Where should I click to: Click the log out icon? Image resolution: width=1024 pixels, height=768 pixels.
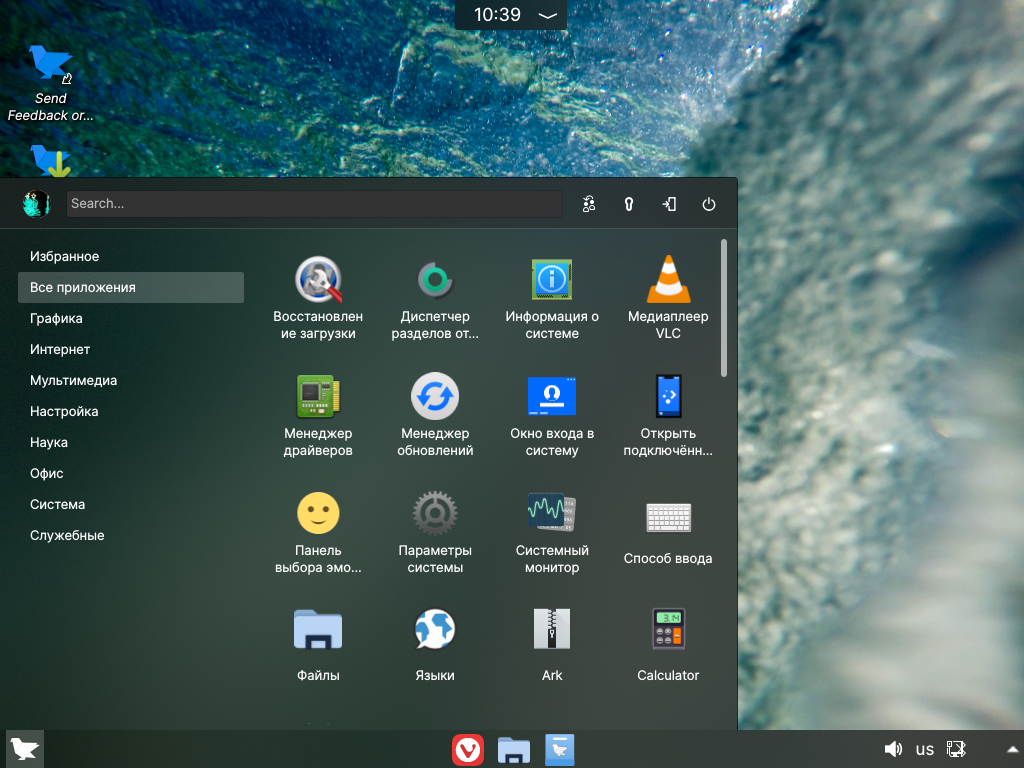669,204
